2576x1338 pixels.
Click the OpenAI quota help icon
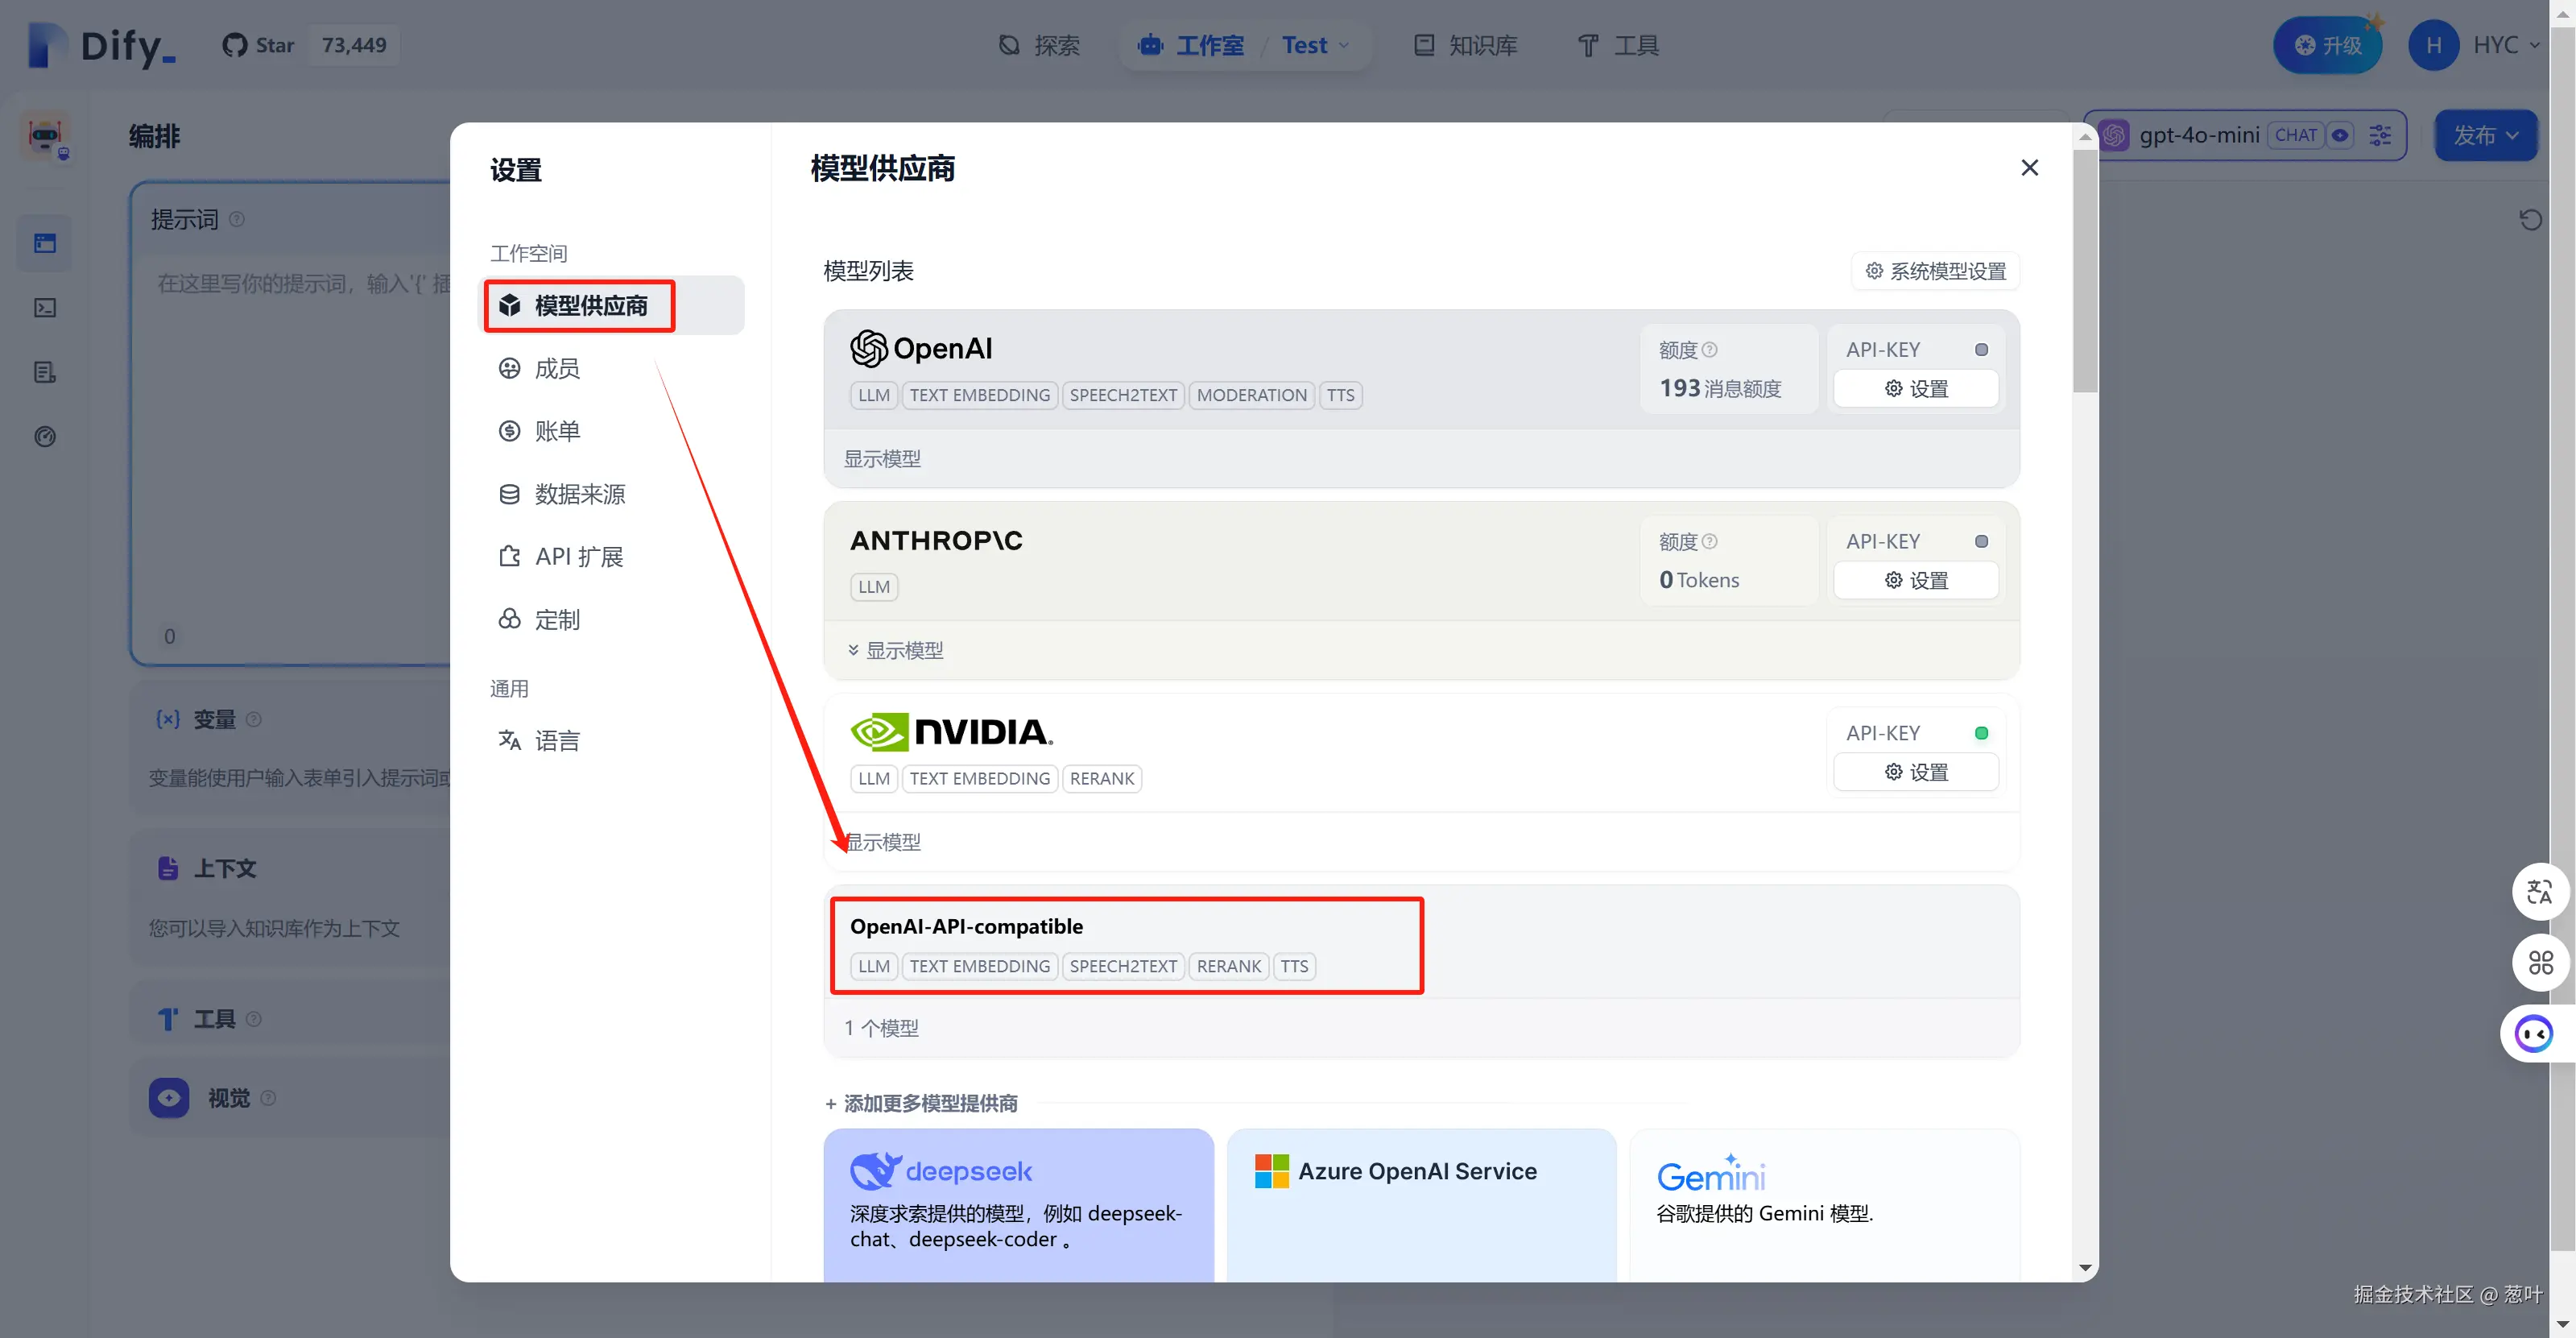(x=1710, y=350)
